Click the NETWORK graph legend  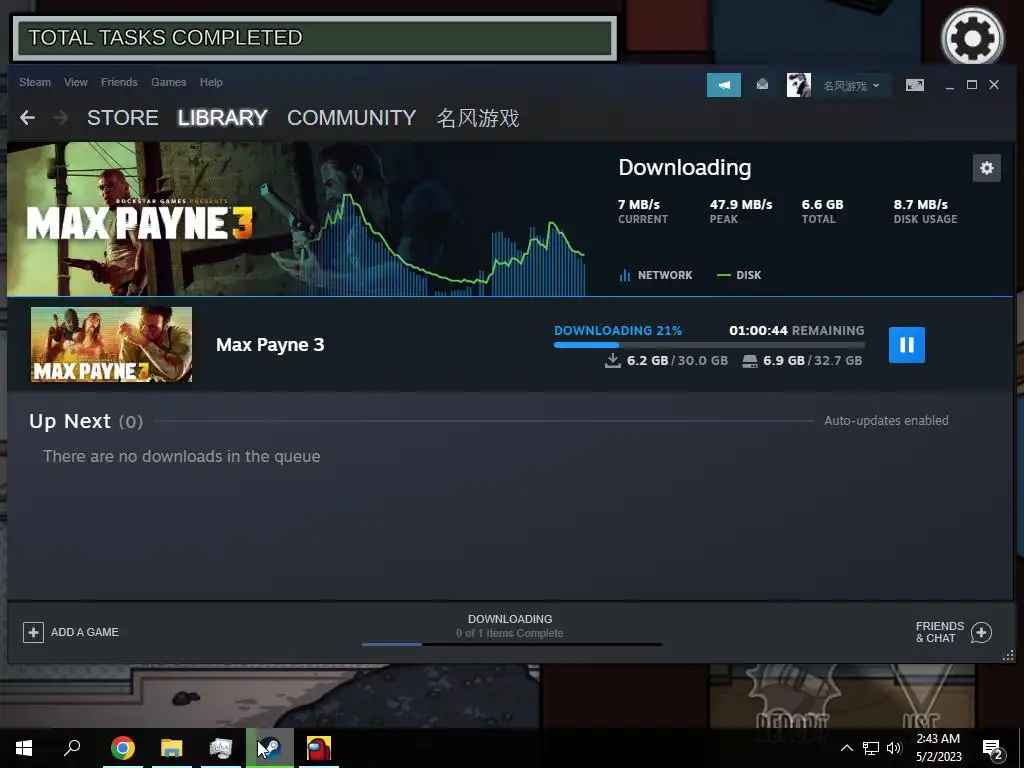(x=656, y=275)
